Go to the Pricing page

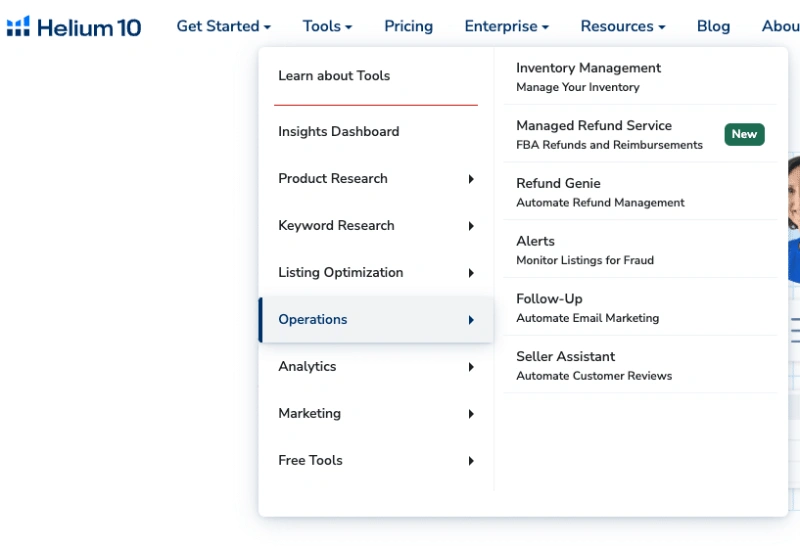click(408, 26)
